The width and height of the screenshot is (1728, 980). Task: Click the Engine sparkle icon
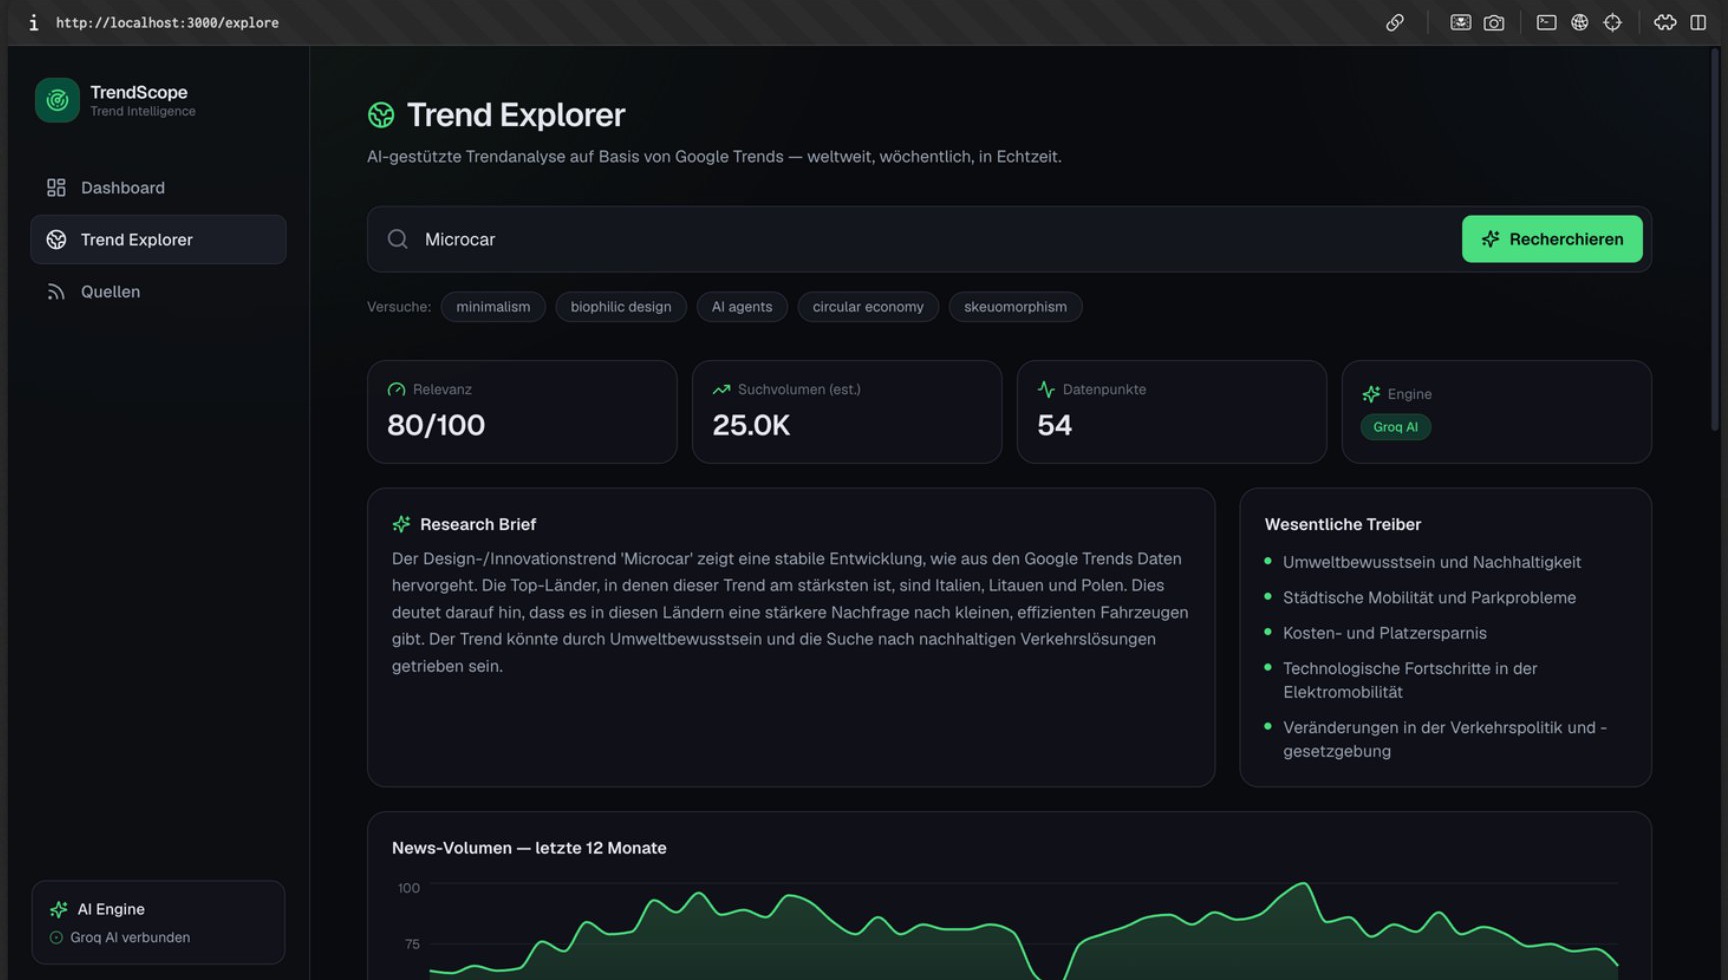tap(1371, 394)
